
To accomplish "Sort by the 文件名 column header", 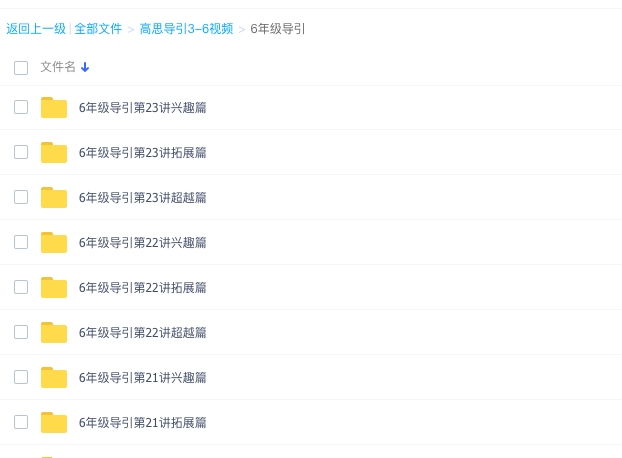I will coord(58,67).
